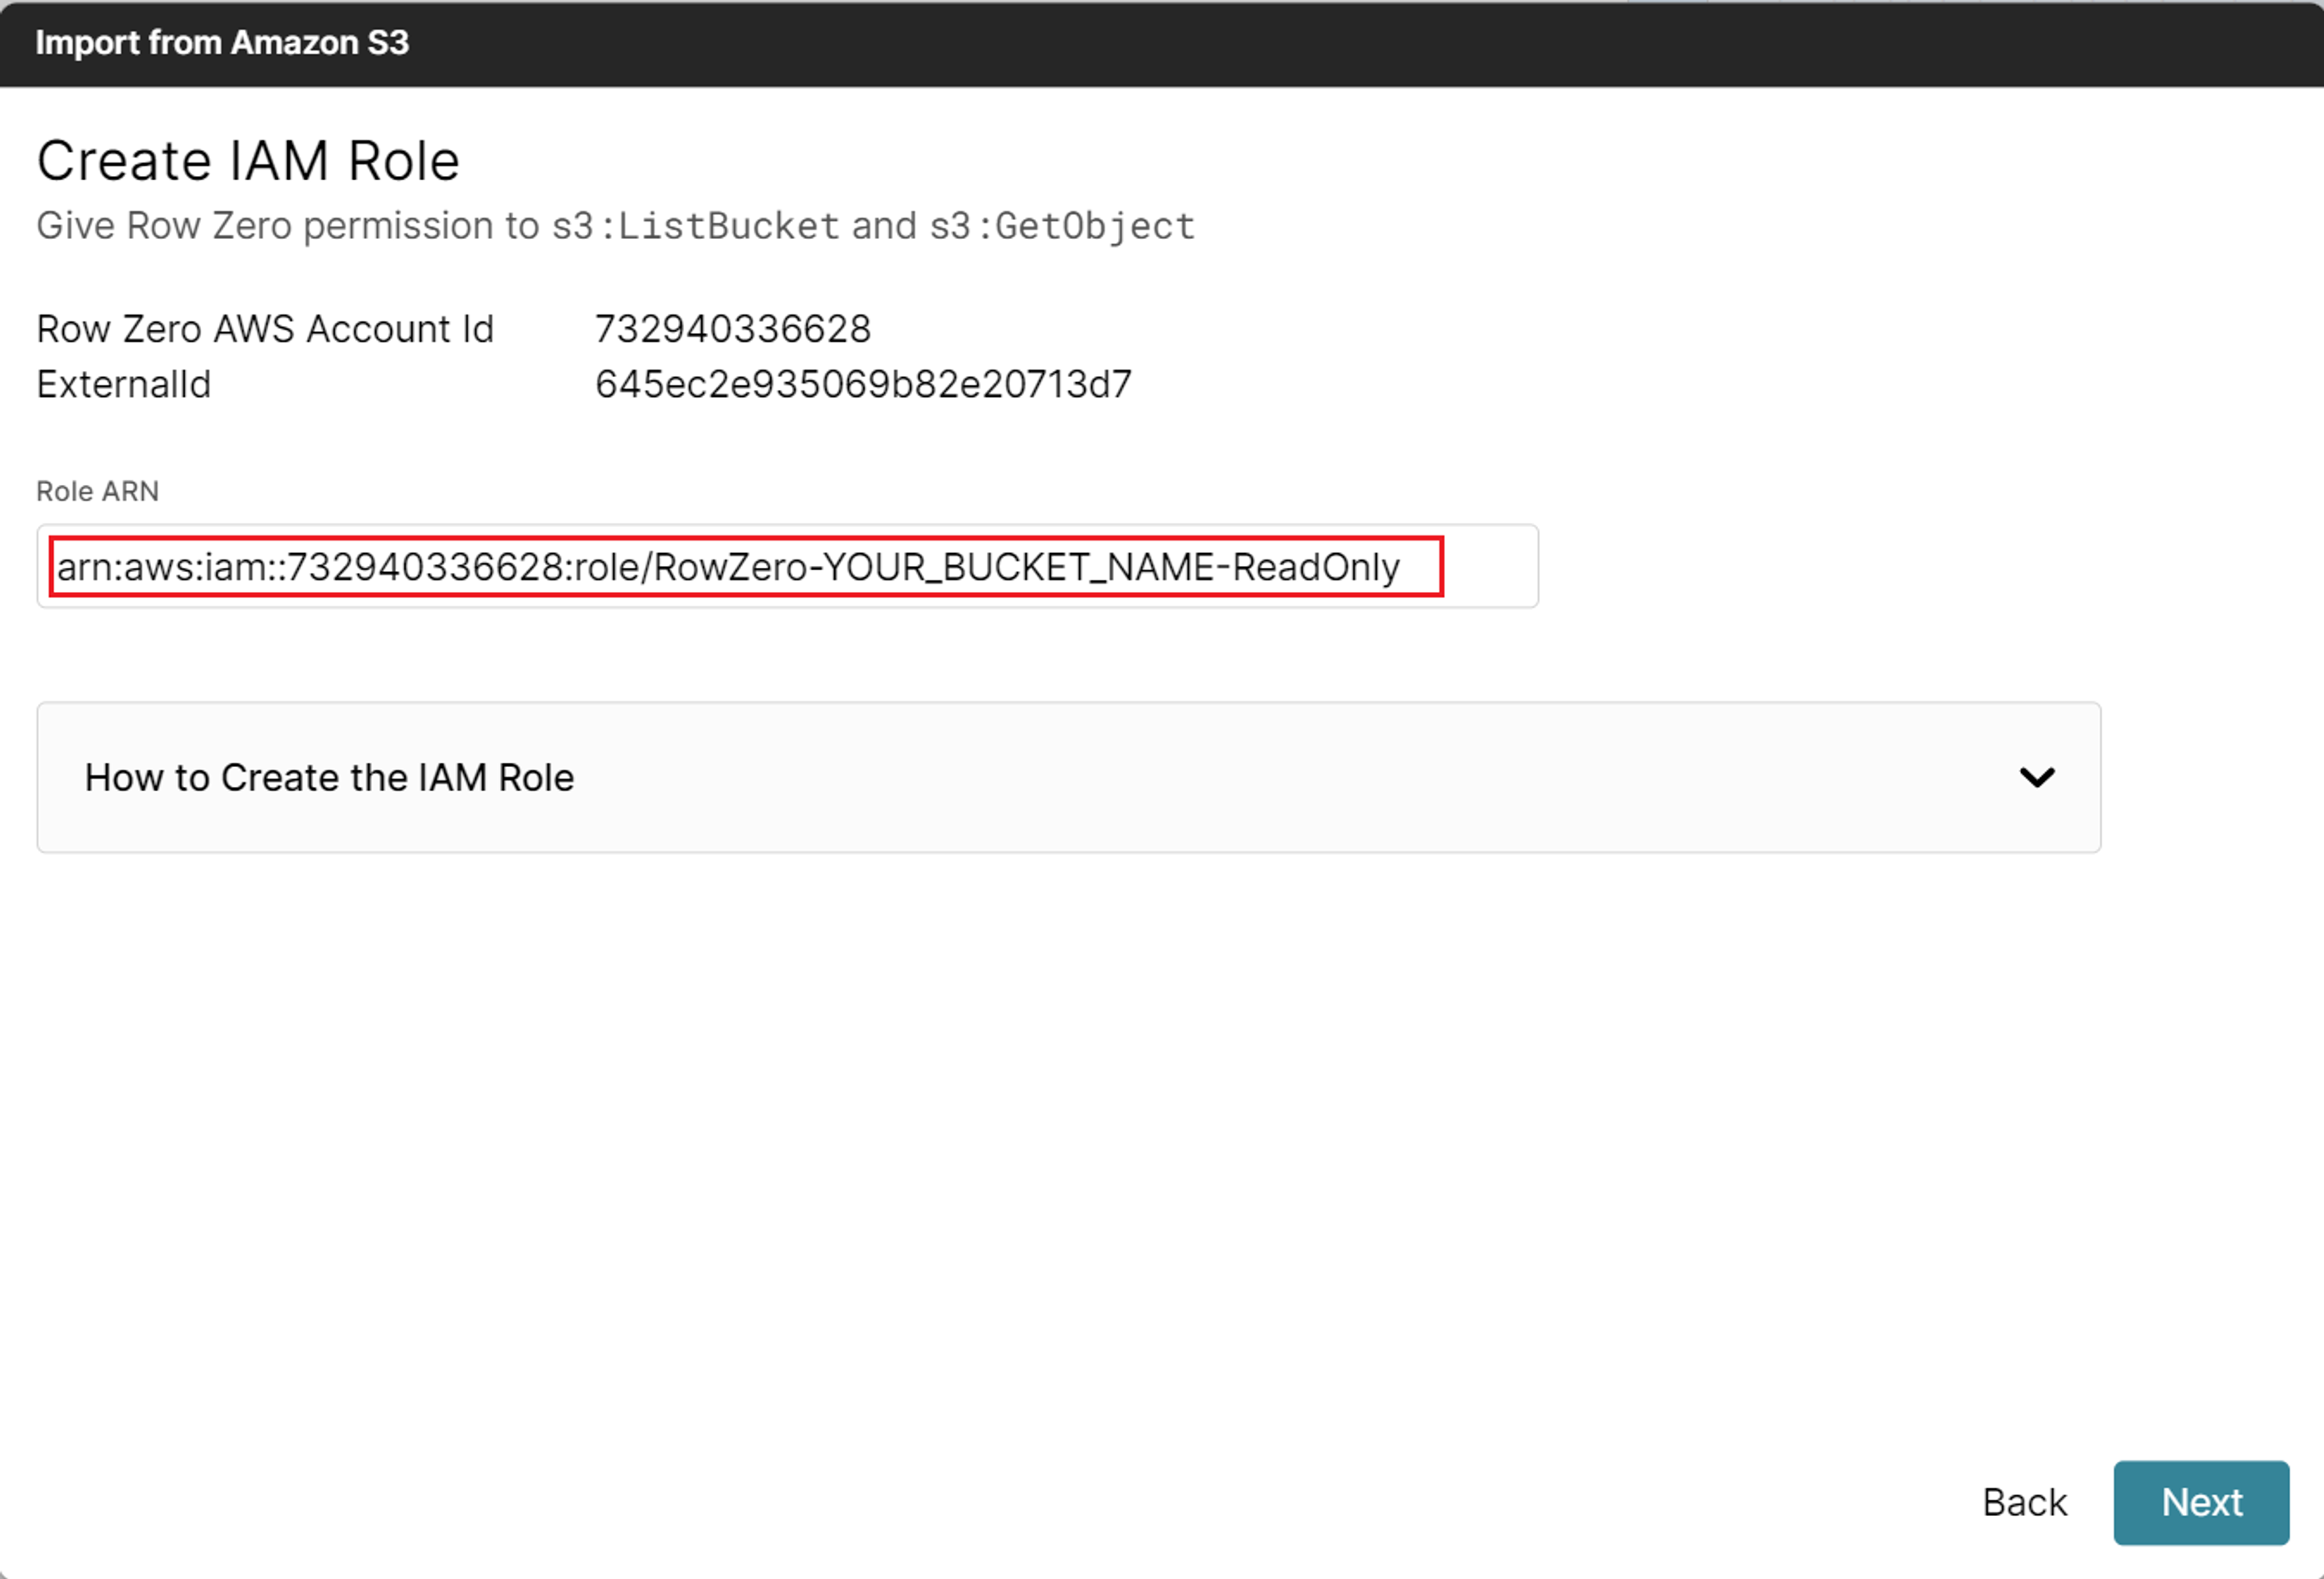Place cursor at YOUR_BUCKET_NAME in the ARN
This screenshot has width=2324, height=1579.
tap(1018, 567)
